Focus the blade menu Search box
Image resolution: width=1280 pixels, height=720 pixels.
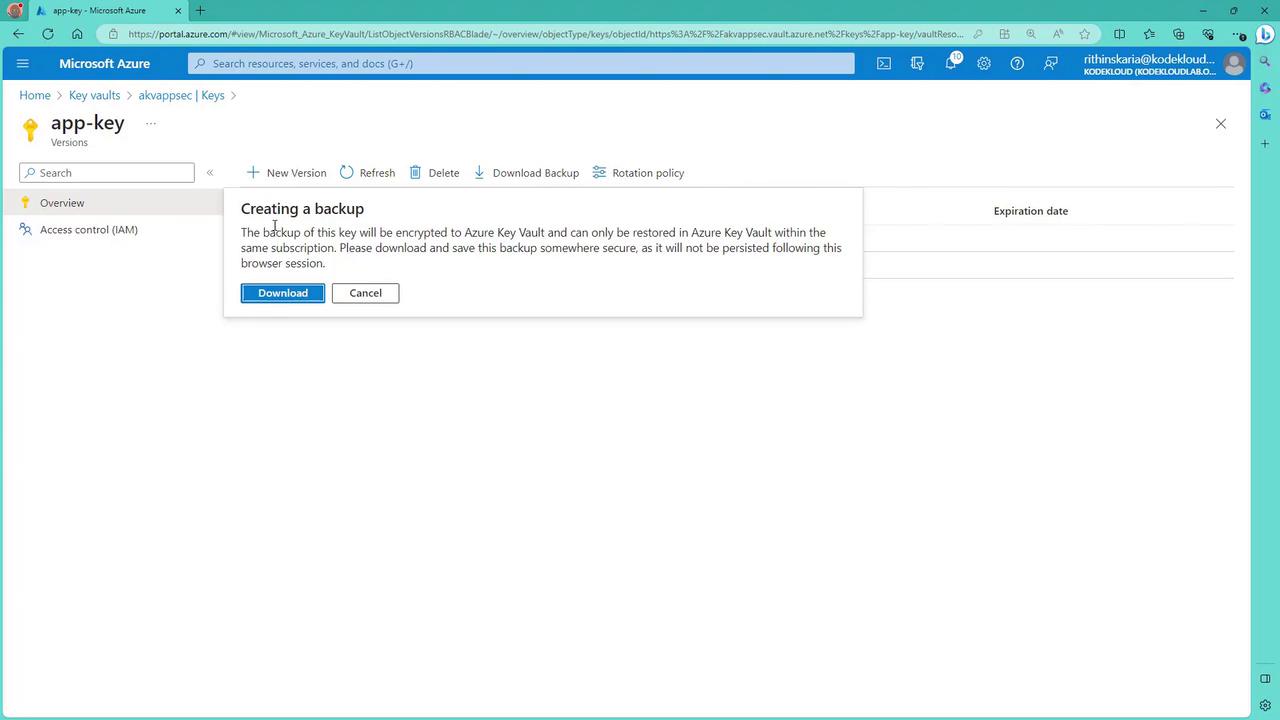coord(107,173)
